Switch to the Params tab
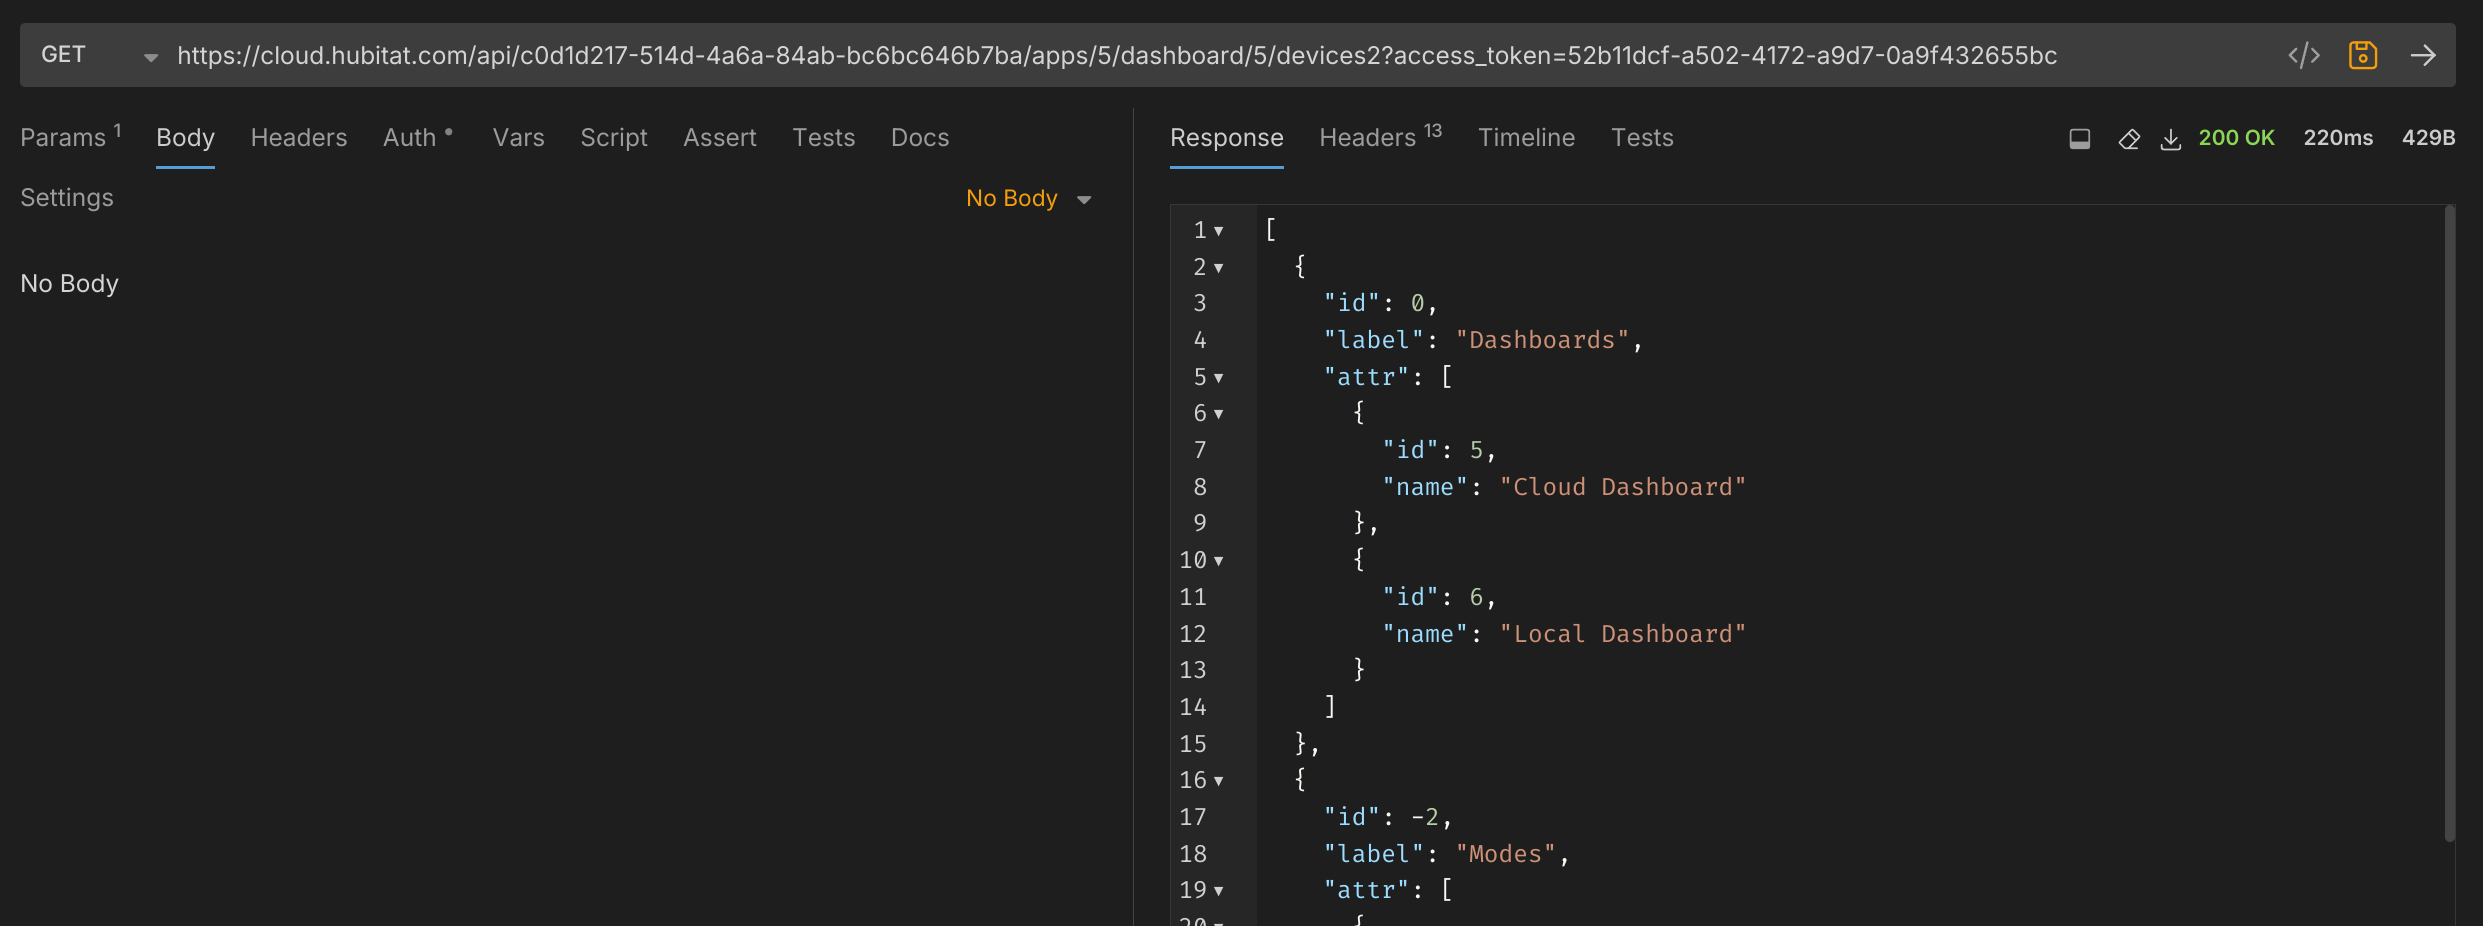This screenshot has width=2483, height=926. point(64,137)
